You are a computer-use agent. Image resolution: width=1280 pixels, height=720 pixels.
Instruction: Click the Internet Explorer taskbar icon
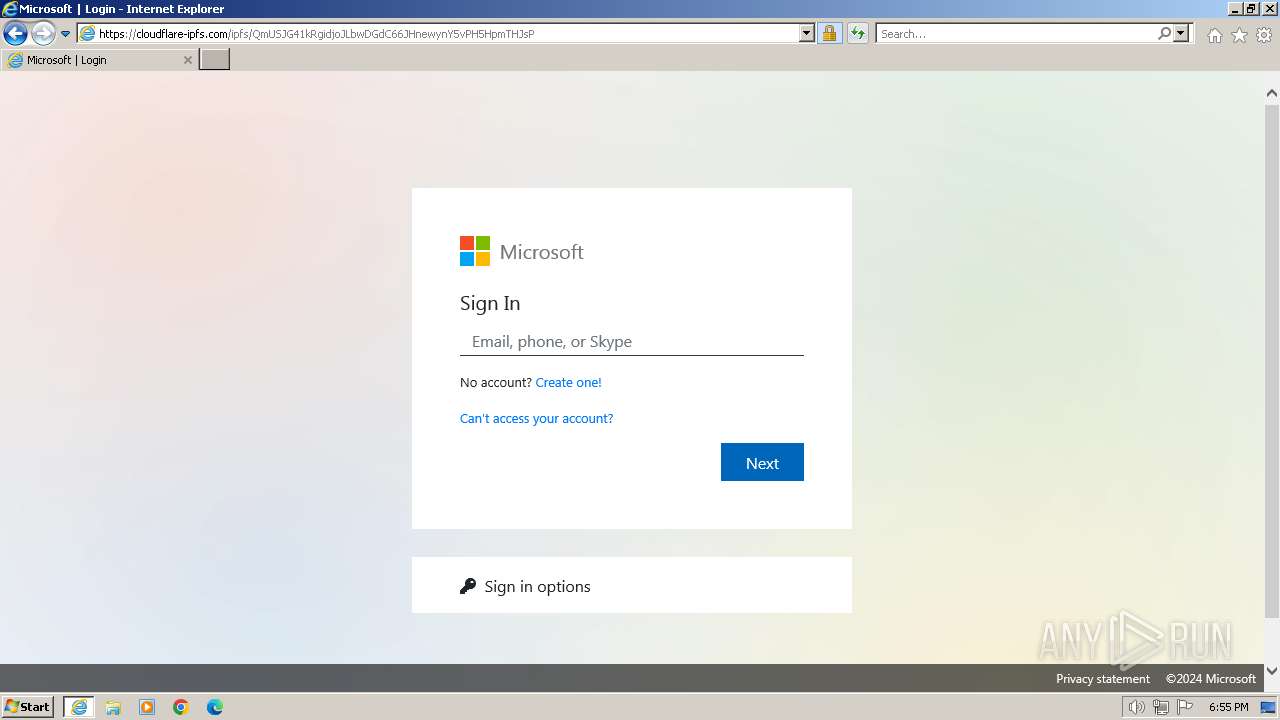click(x=79, y=707)
